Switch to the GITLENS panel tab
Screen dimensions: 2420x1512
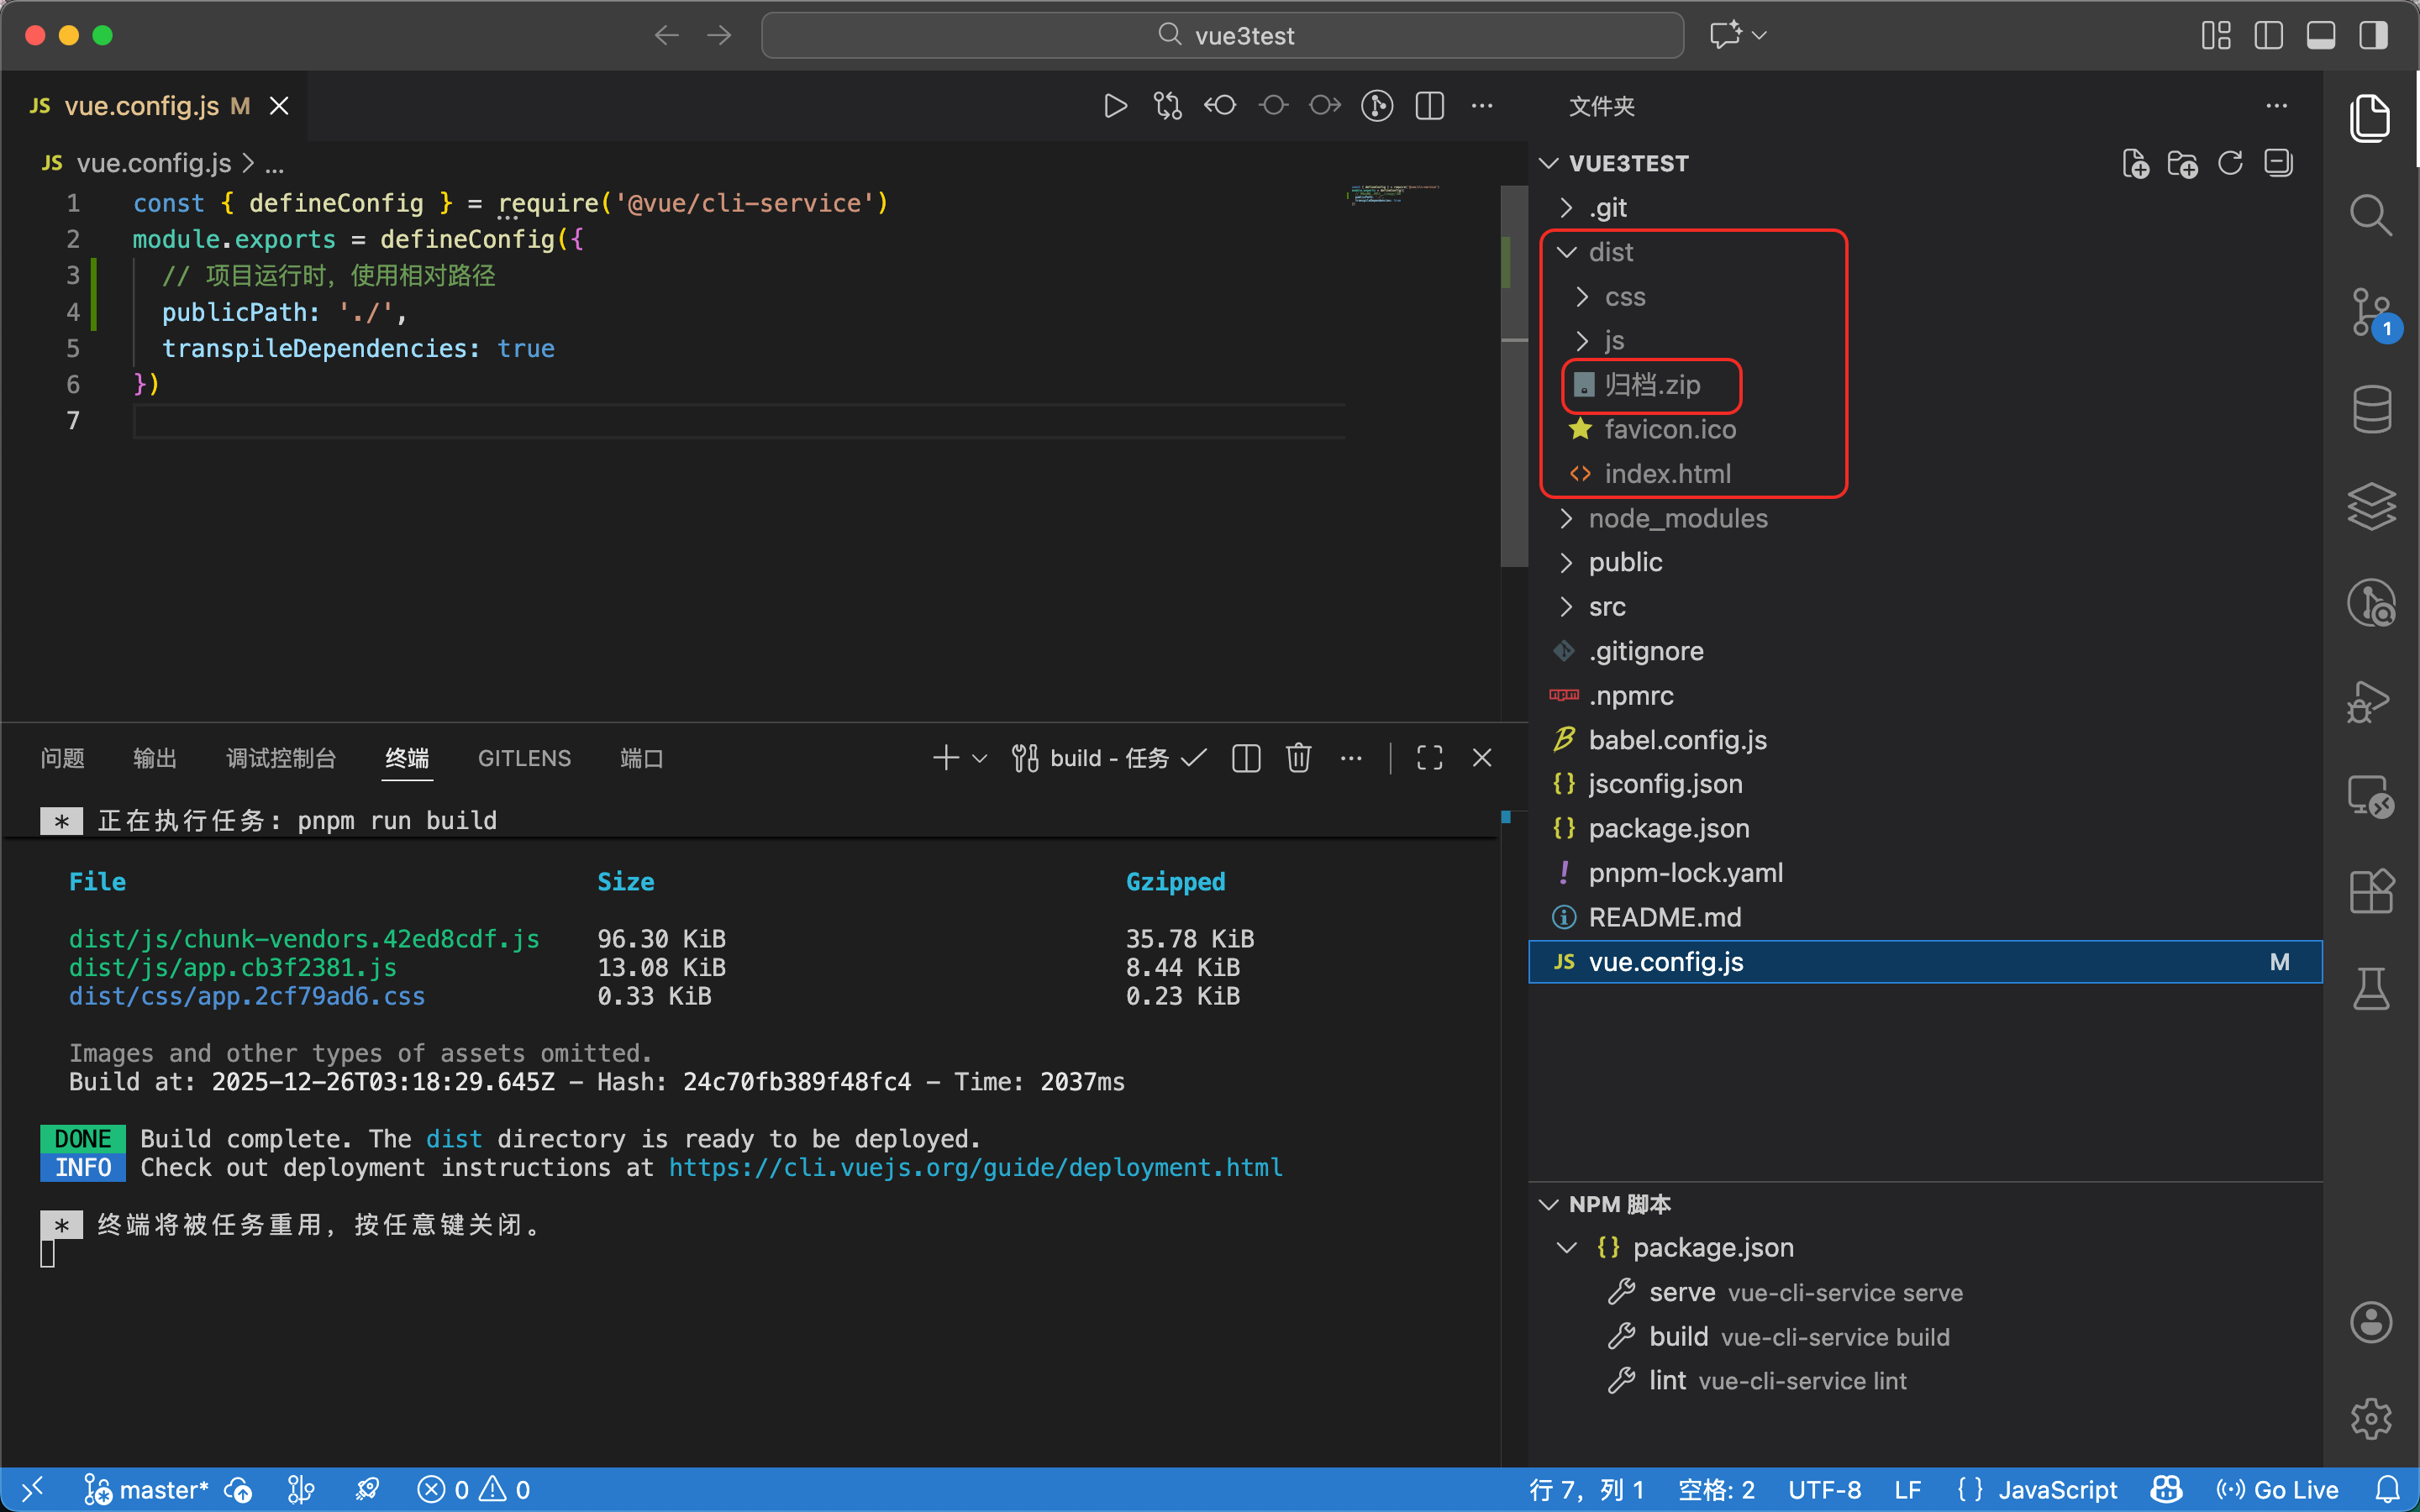[524, 758]
